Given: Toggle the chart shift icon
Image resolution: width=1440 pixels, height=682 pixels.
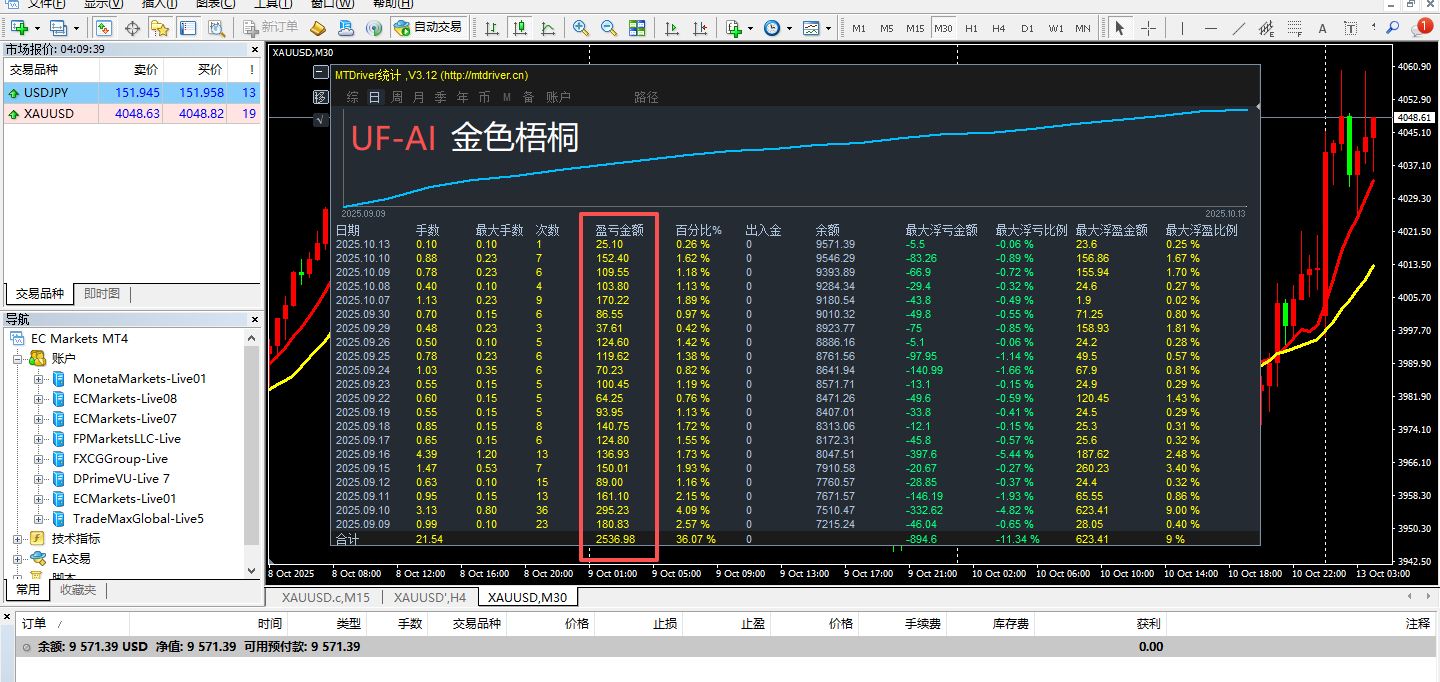Looking at the screenshot, I should tap(698, 28).
